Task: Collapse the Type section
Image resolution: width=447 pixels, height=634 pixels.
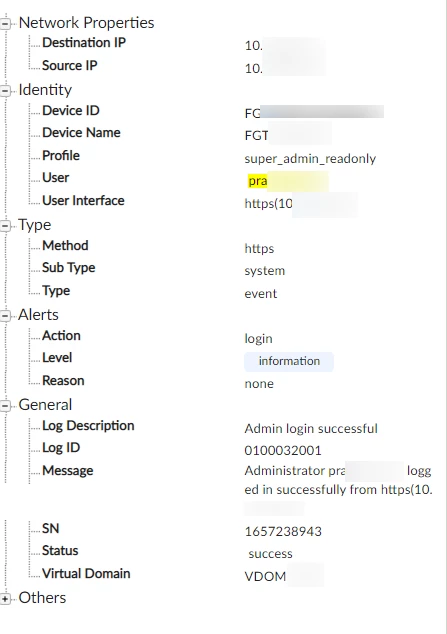Action: [5, 226]
